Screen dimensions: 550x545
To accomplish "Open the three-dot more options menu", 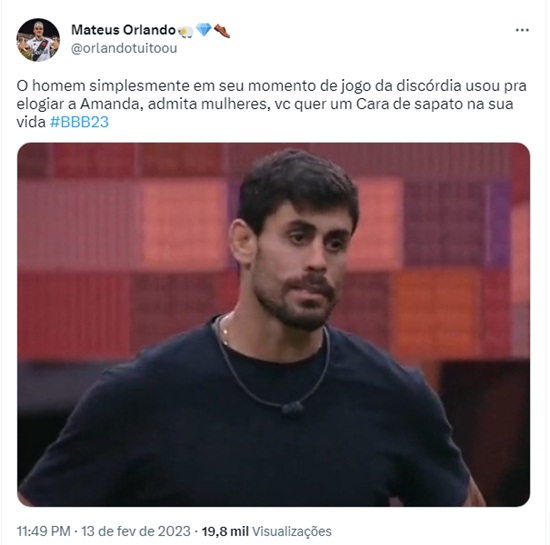I will point(522,30).
